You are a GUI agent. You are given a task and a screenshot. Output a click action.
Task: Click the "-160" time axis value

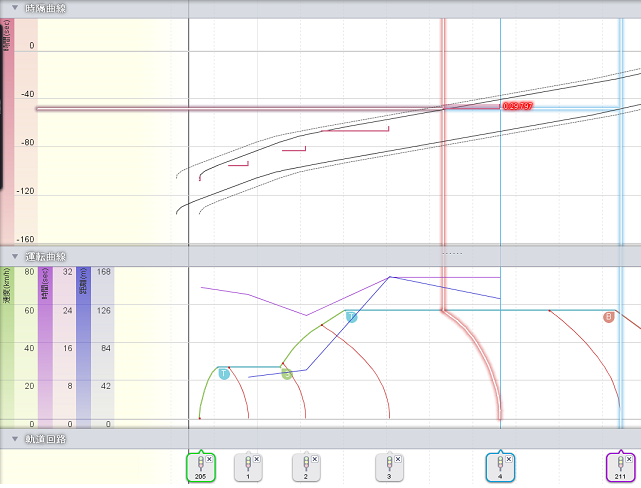pyautogui.click(x=25, y=240)
